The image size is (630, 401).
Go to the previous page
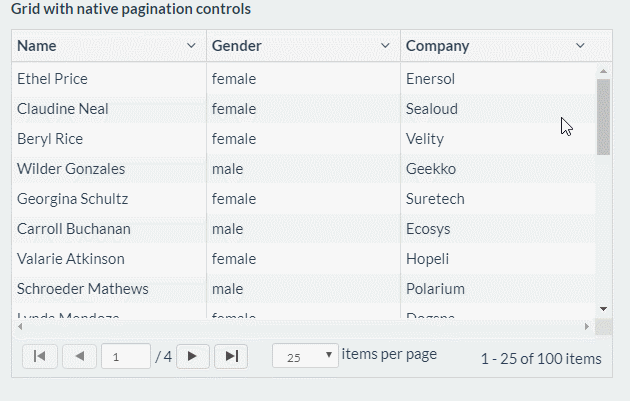[79, 356]
